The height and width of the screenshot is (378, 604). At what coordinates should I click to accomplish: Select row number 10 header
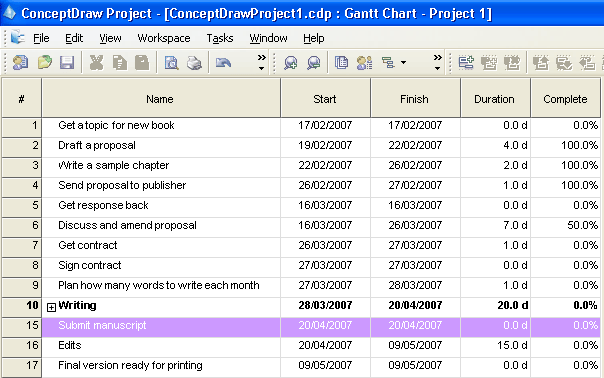click(22, 307)
